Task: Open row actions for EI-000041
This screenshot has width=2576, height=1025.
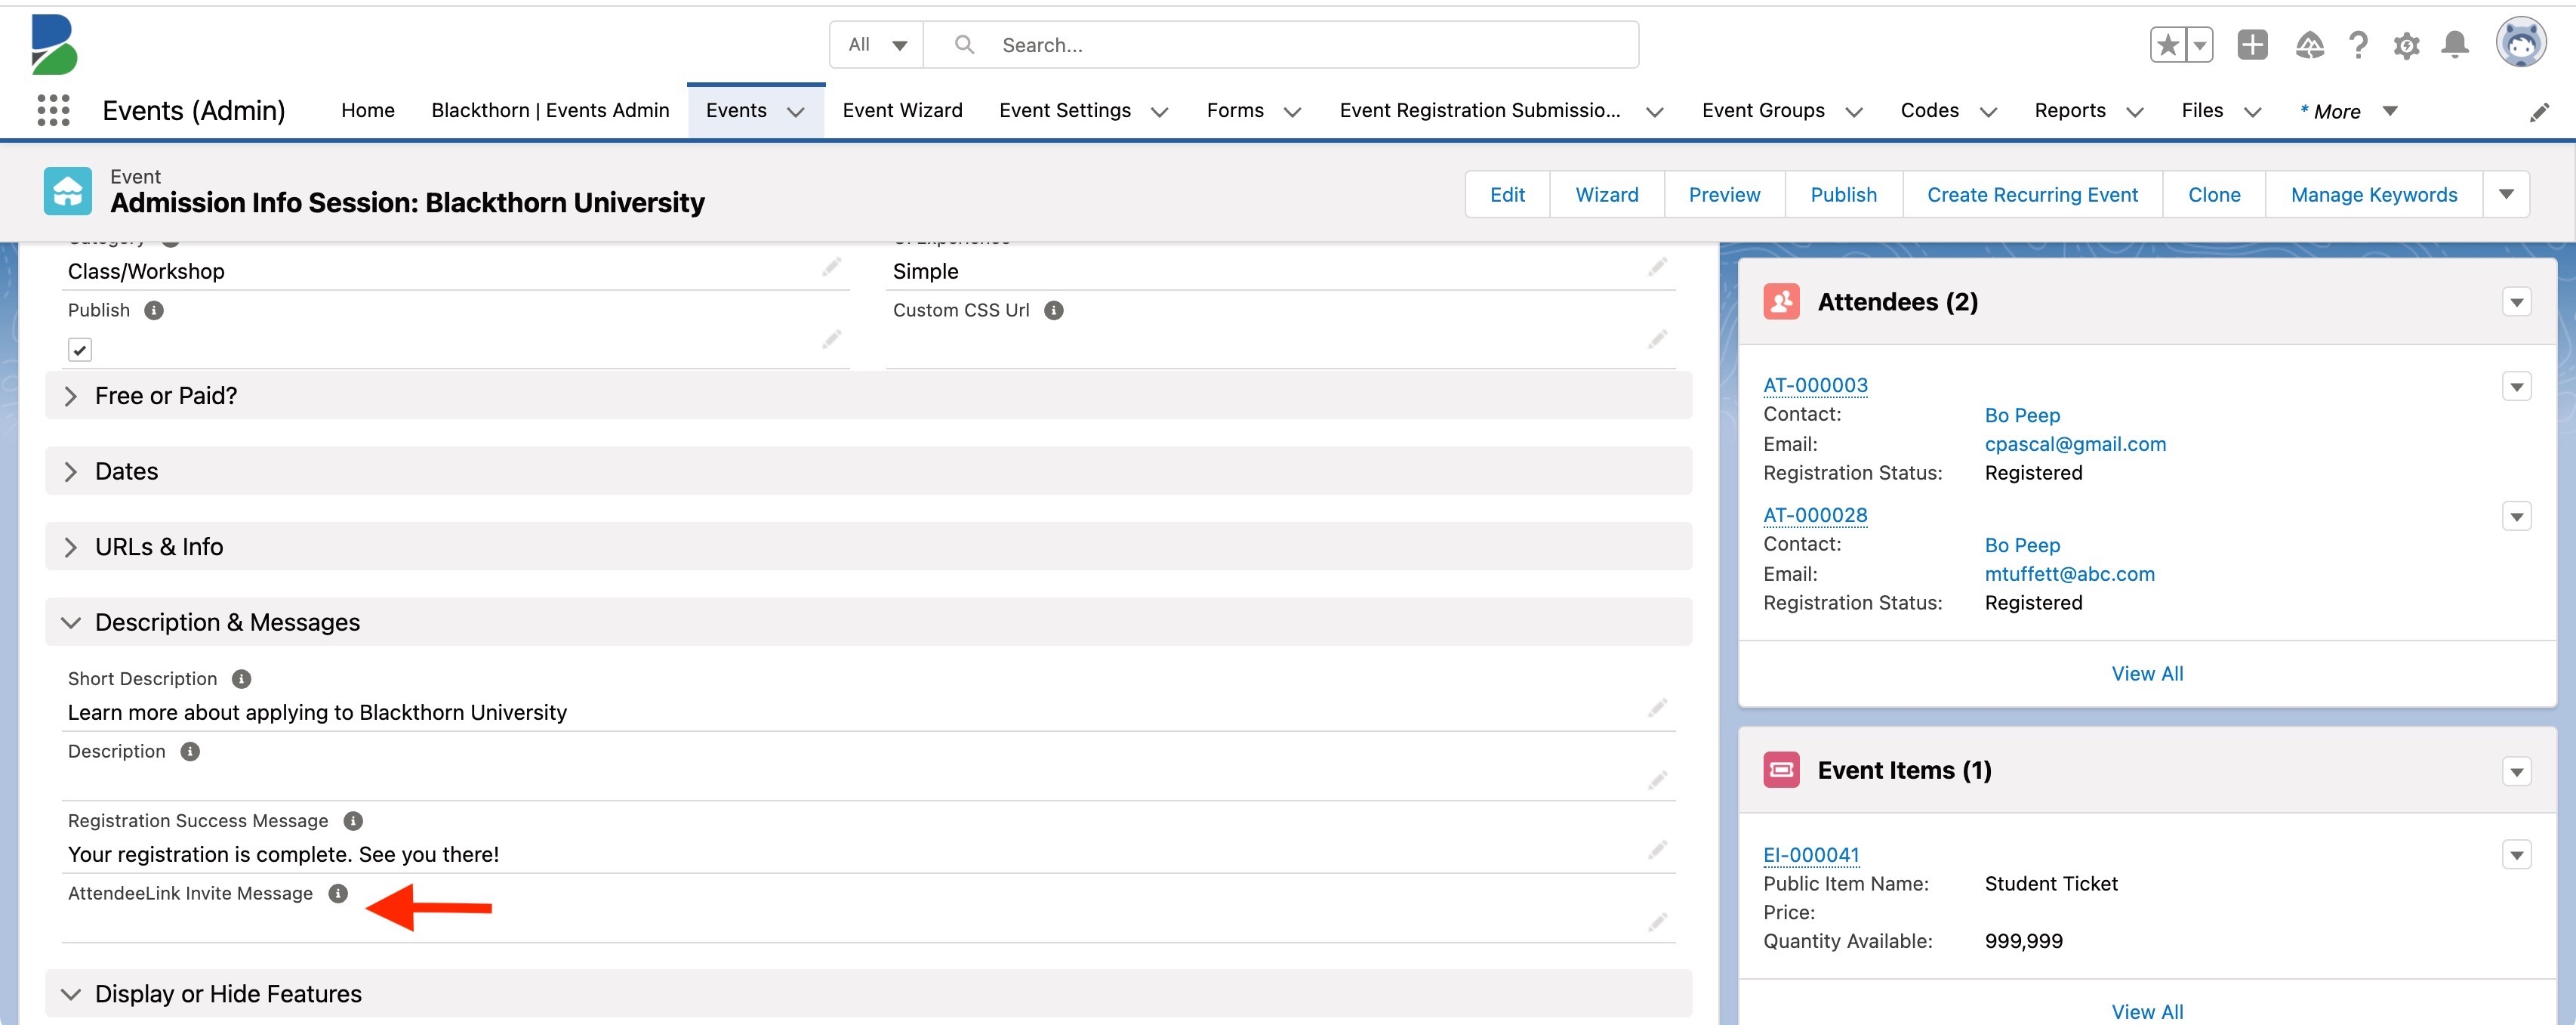Action: (2516, 854)
